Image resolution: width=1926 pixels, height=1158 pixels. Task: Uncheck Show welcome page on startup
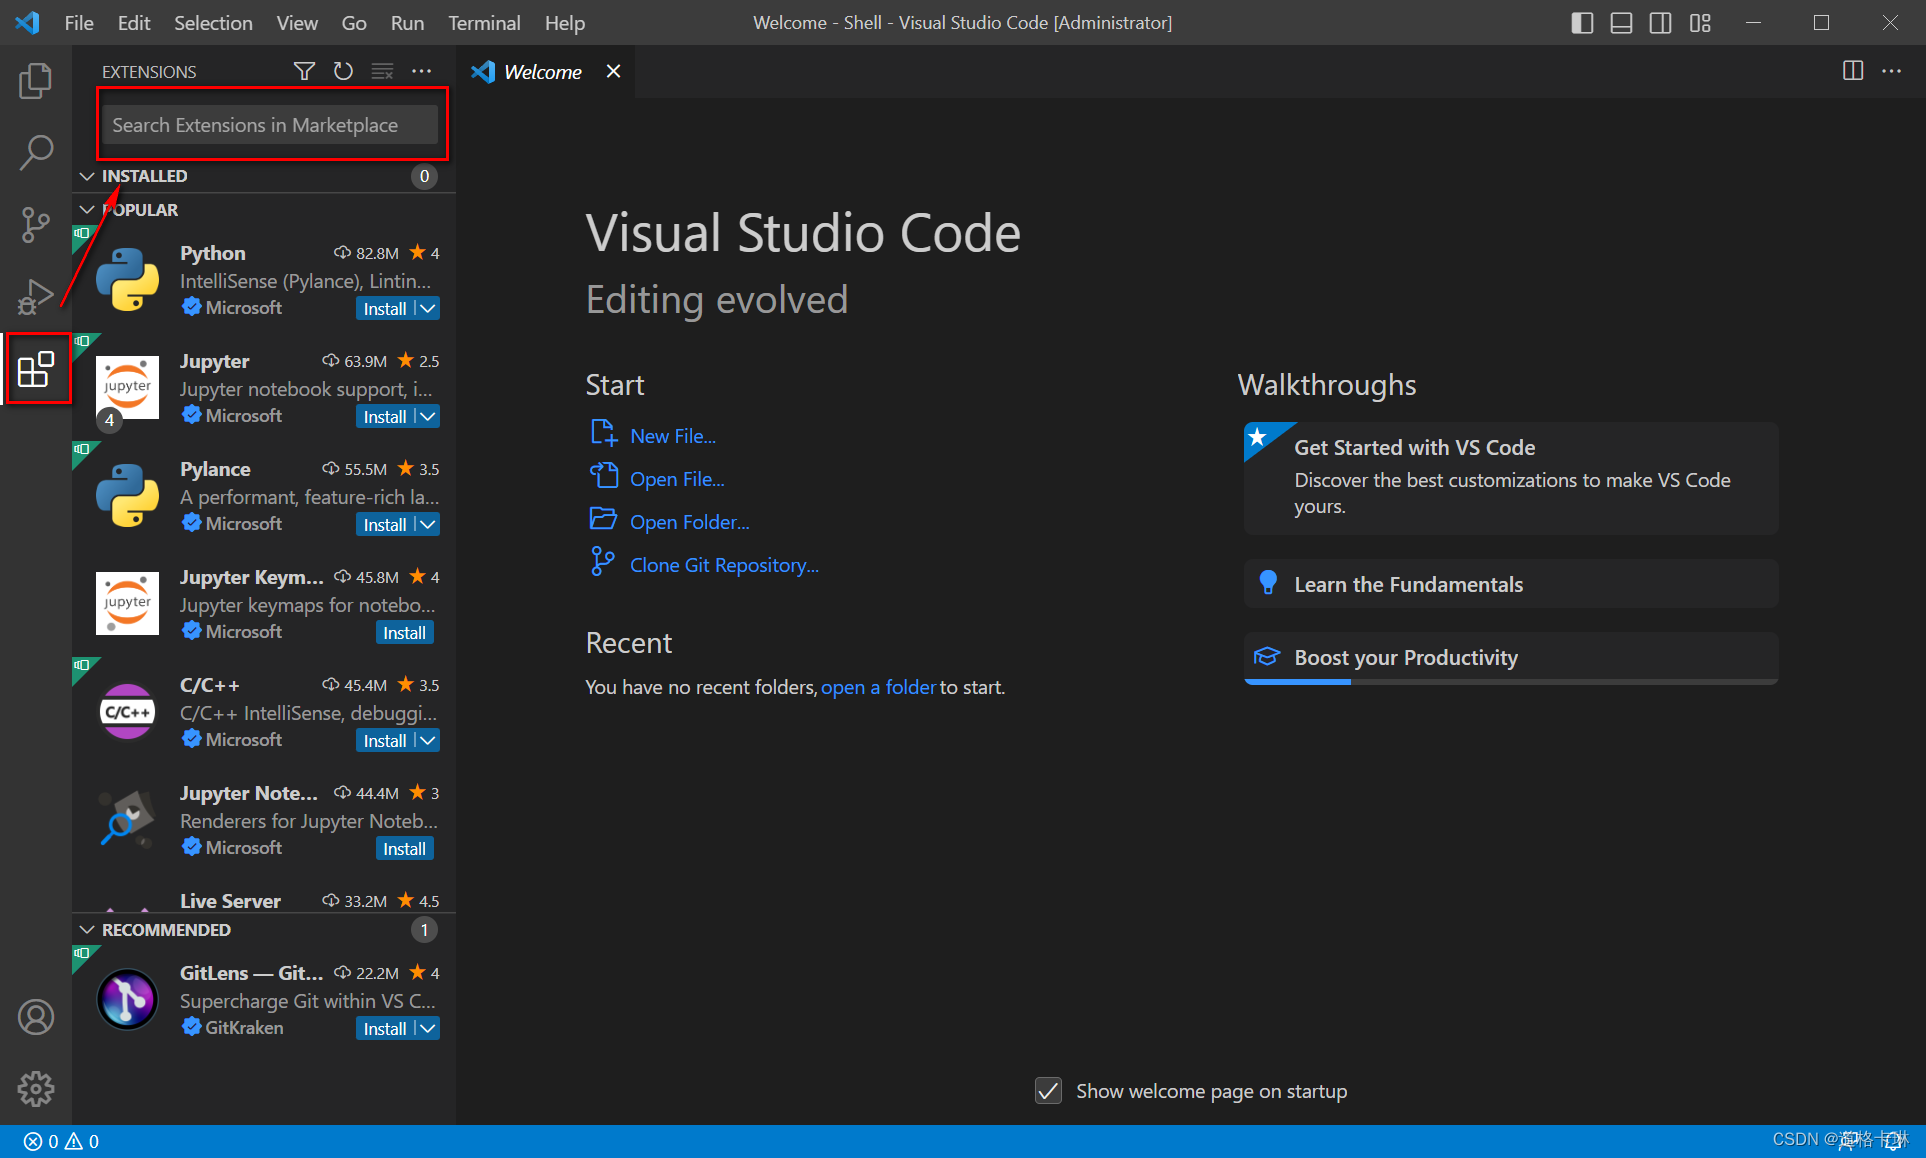point(1048,1091)
